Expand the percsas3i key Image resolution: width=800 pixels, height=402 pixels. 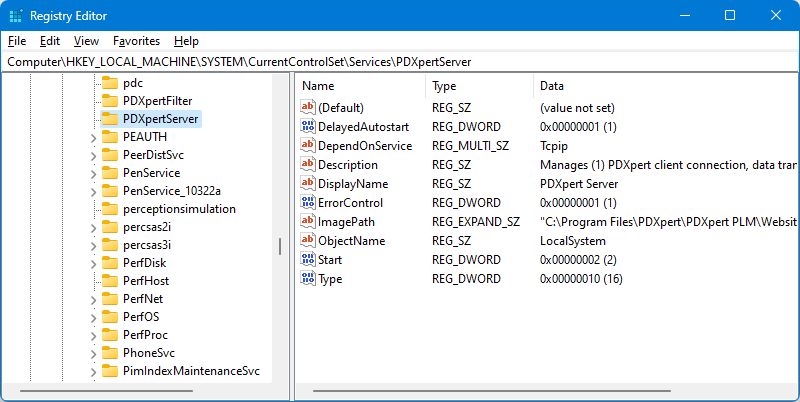93,246
